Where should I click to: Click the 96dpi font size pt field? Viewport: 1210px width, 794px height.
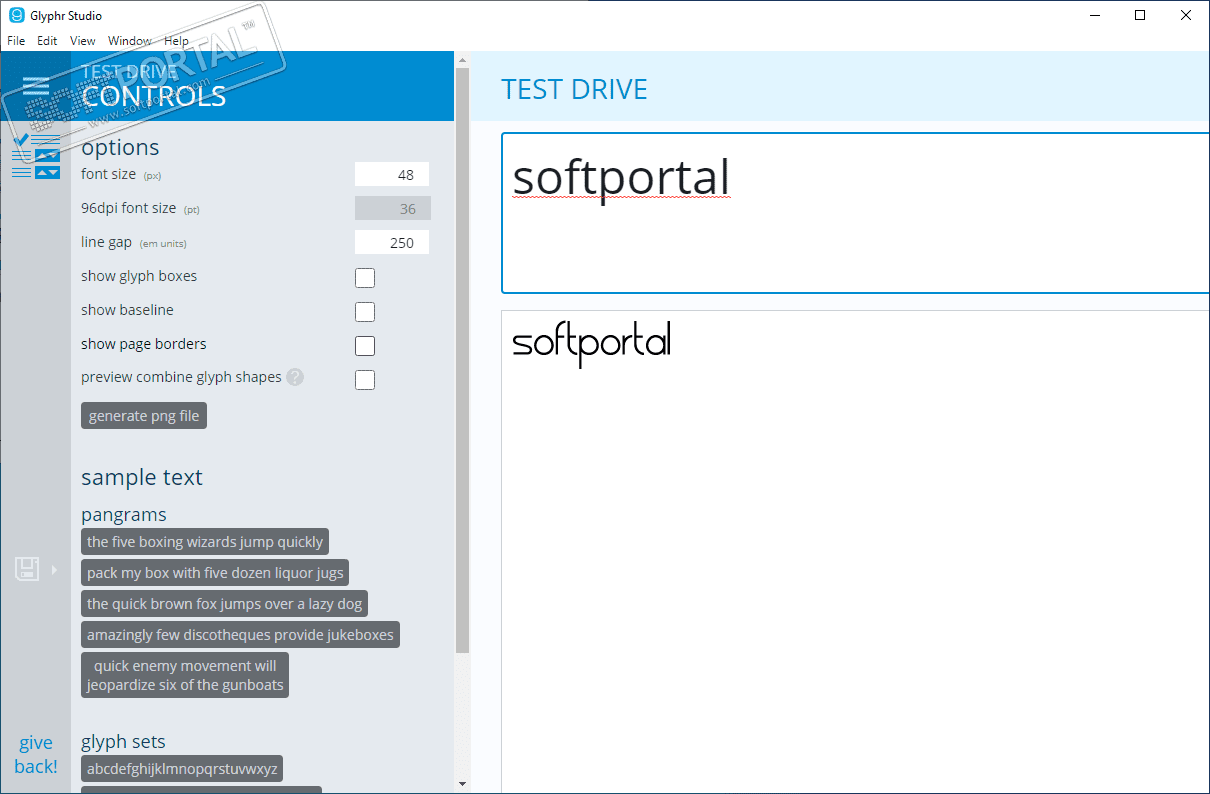coord(392,208)
